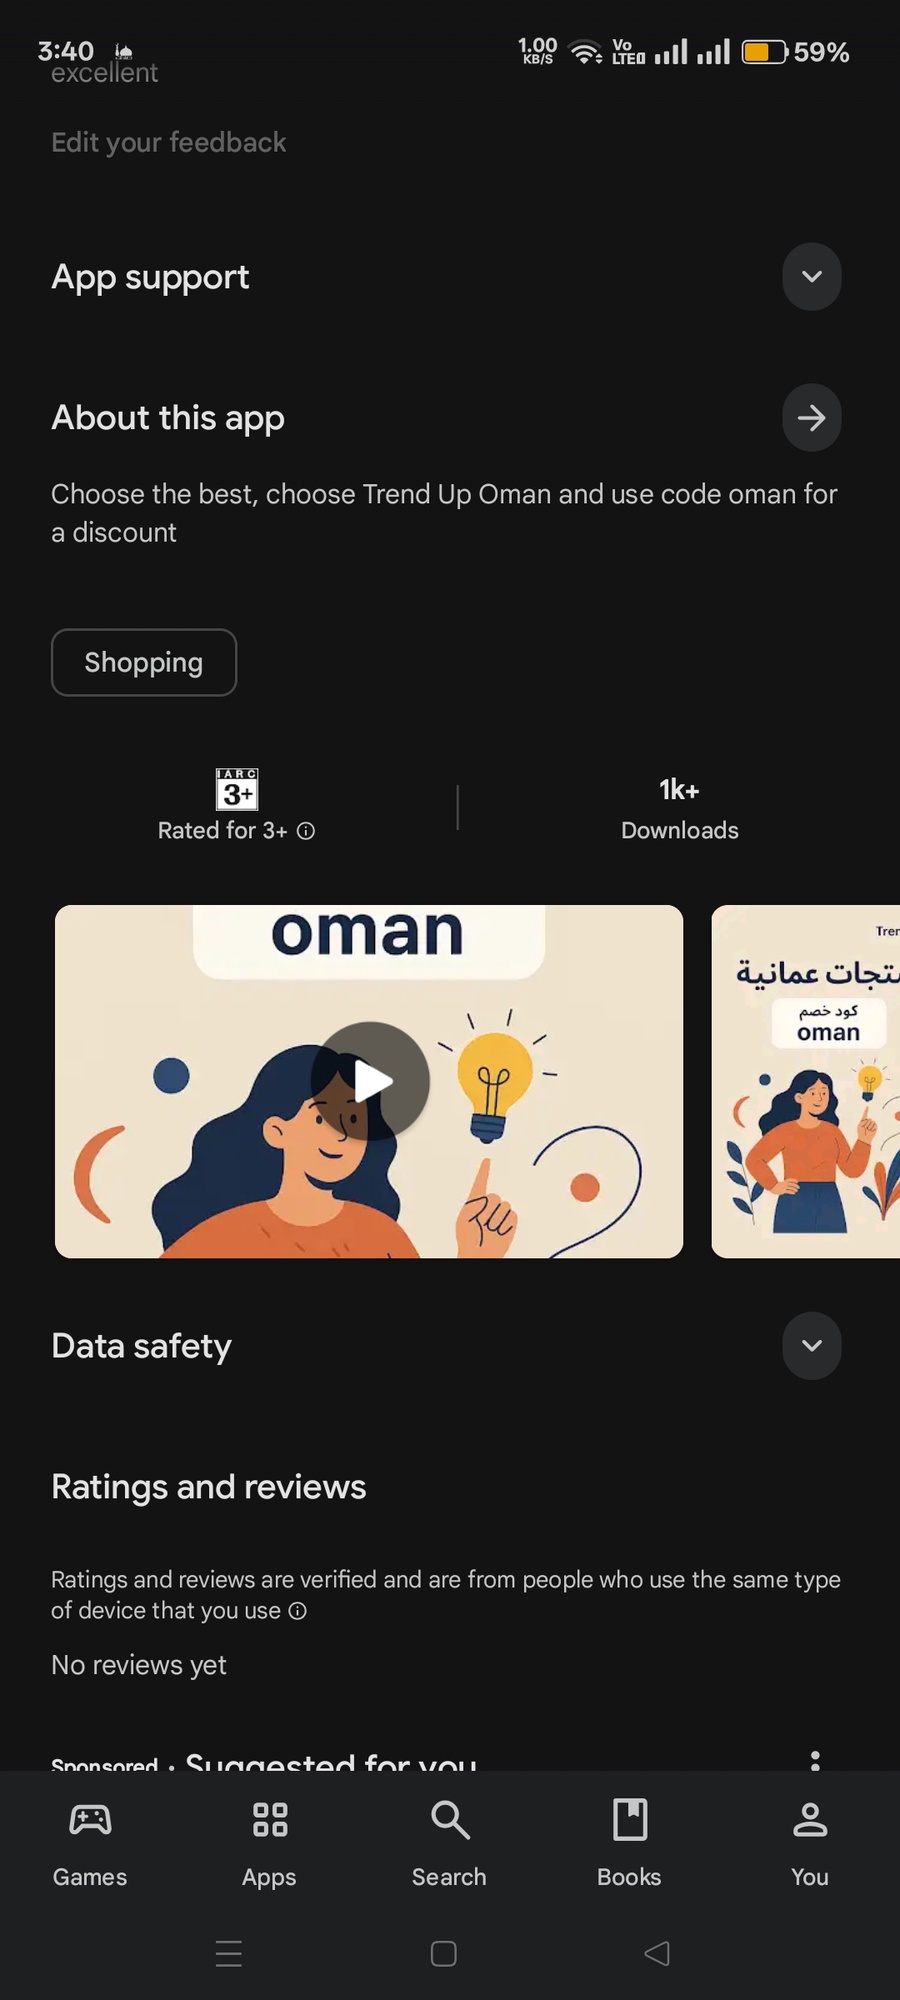The image size is (900, 2000).
Task: Play the app preview video
Action: (x=370, y=1081)
